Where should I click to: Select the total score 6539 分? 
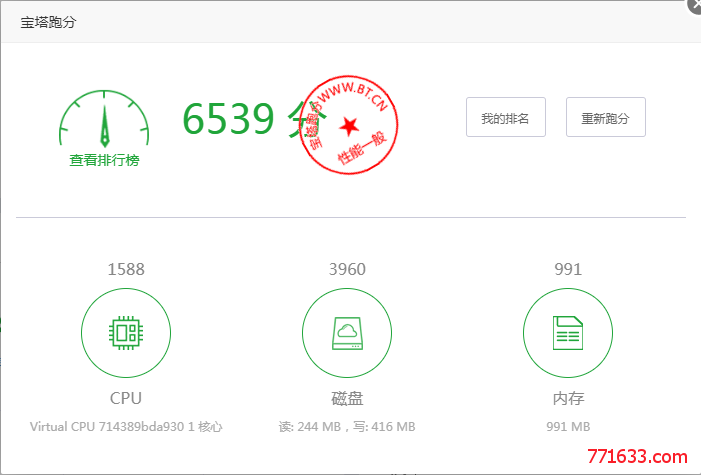255,119
